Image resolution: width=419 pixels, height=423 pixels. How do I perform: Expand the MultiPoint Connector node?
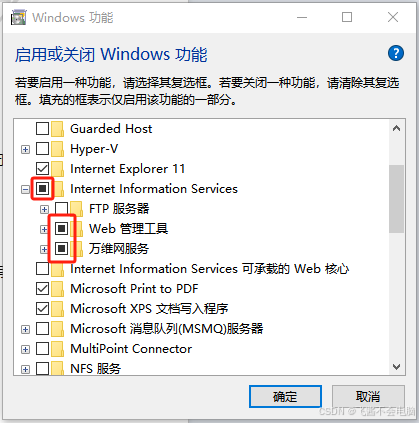point(25,349)
